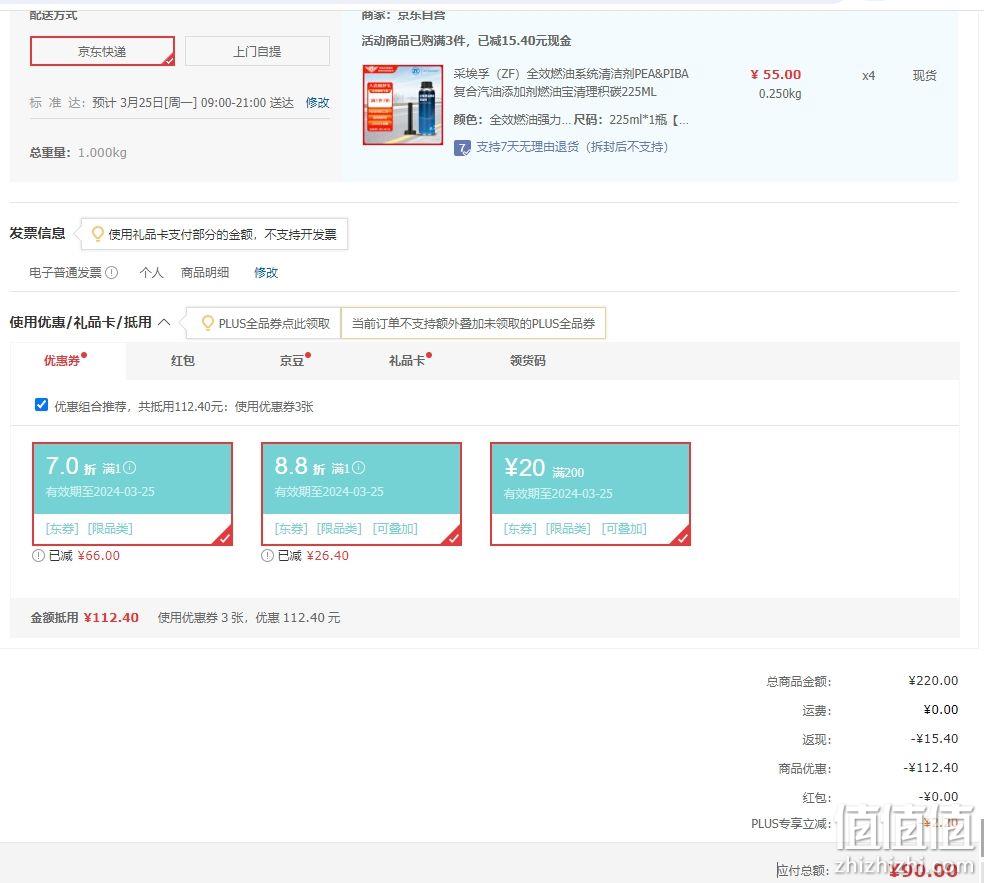Click 总重量 1.000kg text
Image resolution: width=984 pixels, height=883 pixels.
point(78,153)
